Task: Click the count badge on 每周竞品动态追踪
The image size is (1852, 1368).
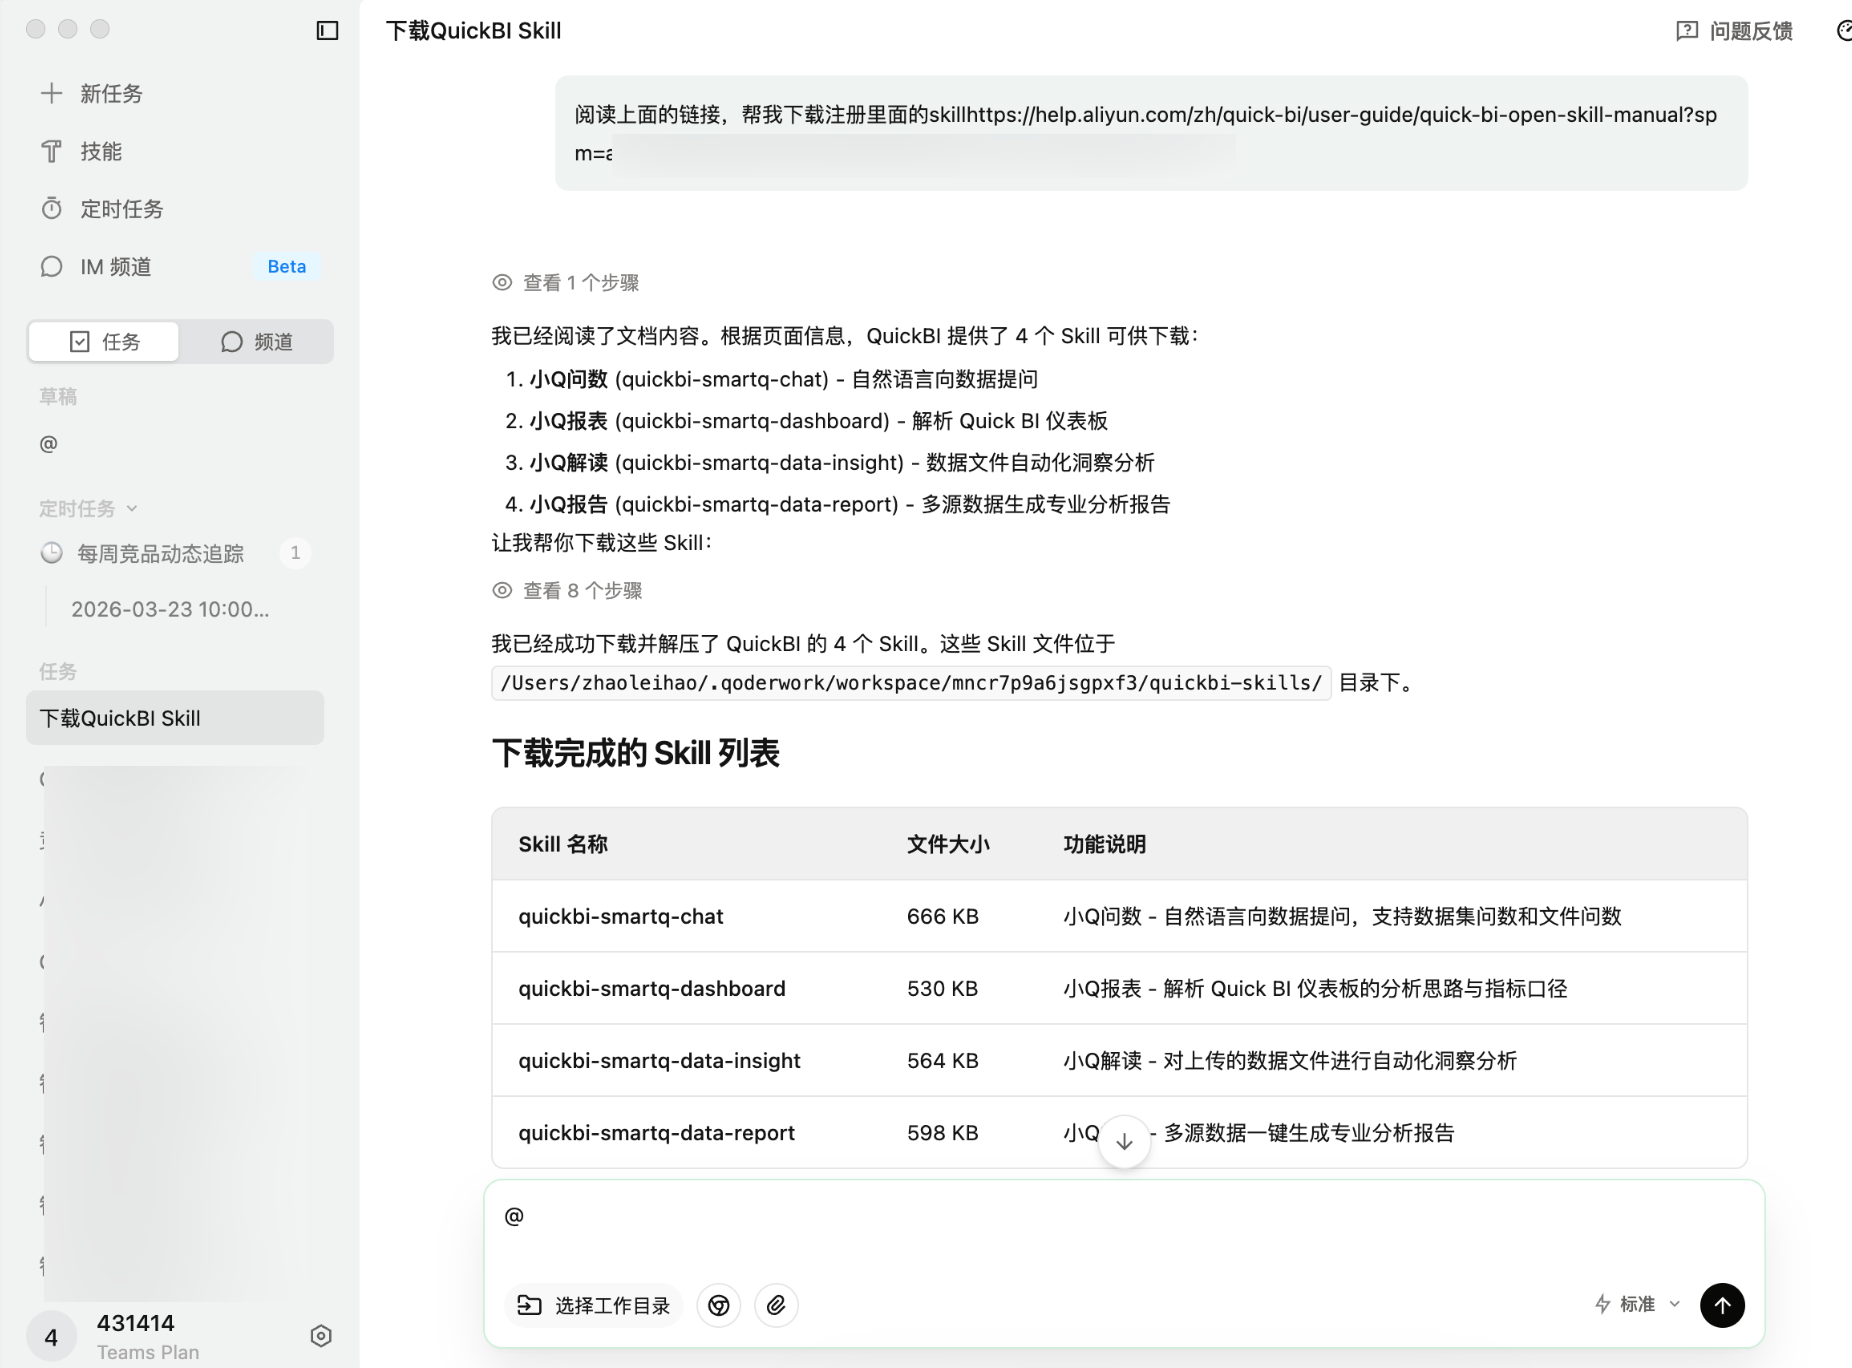Action: [x=295, y=553]
